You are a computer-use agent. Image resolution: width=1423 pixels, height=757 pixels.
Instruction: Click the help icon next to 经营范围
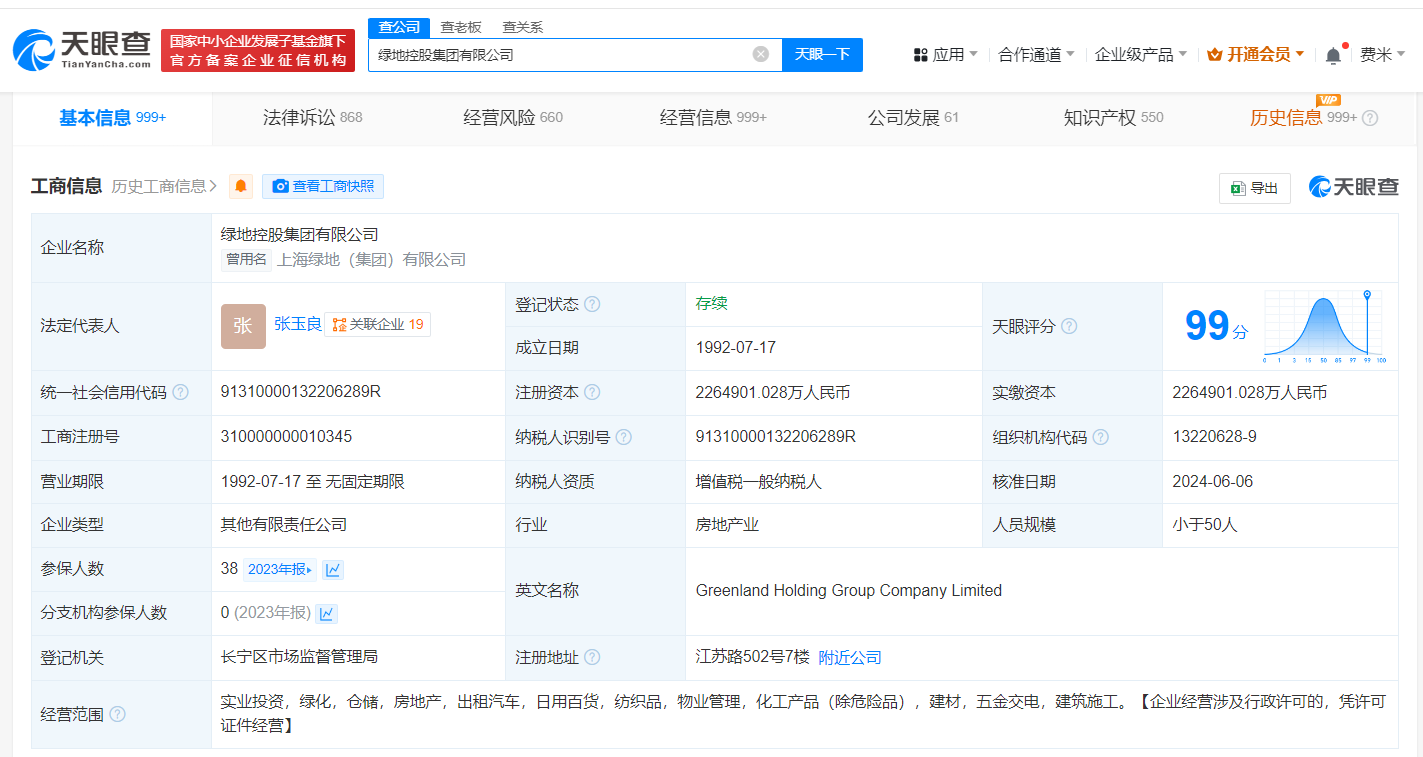pos(118,714)
